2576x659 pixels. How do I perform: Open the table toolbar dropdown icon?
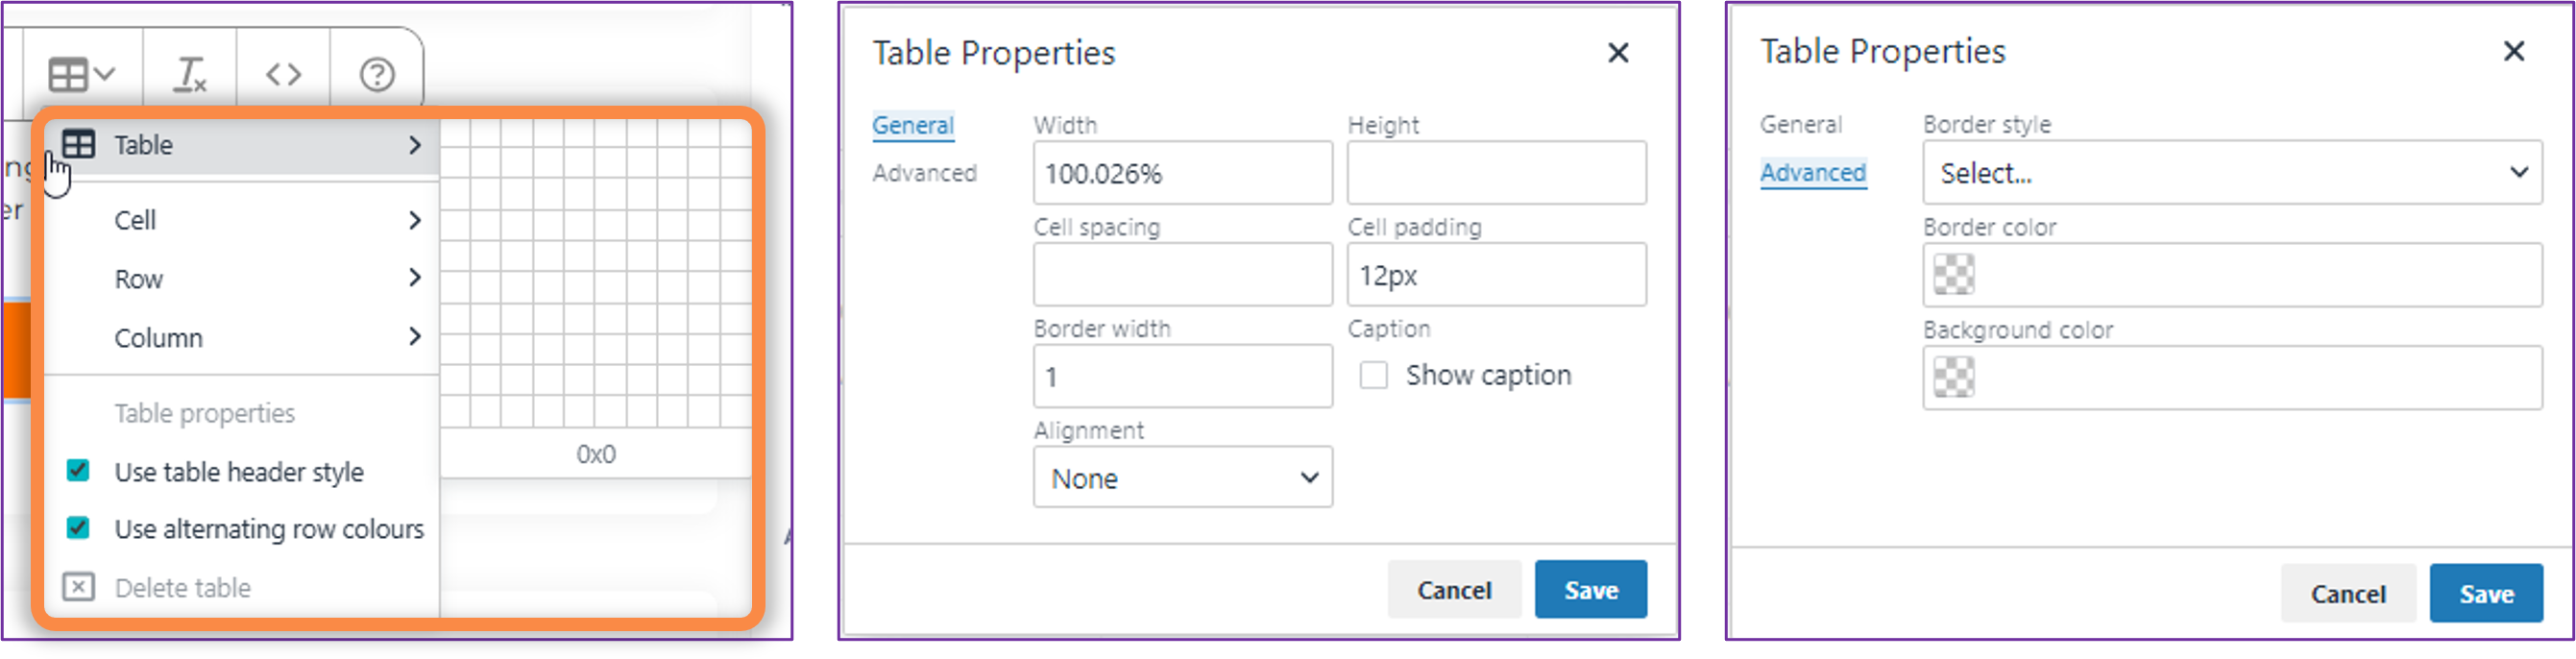tap(82, 74)
